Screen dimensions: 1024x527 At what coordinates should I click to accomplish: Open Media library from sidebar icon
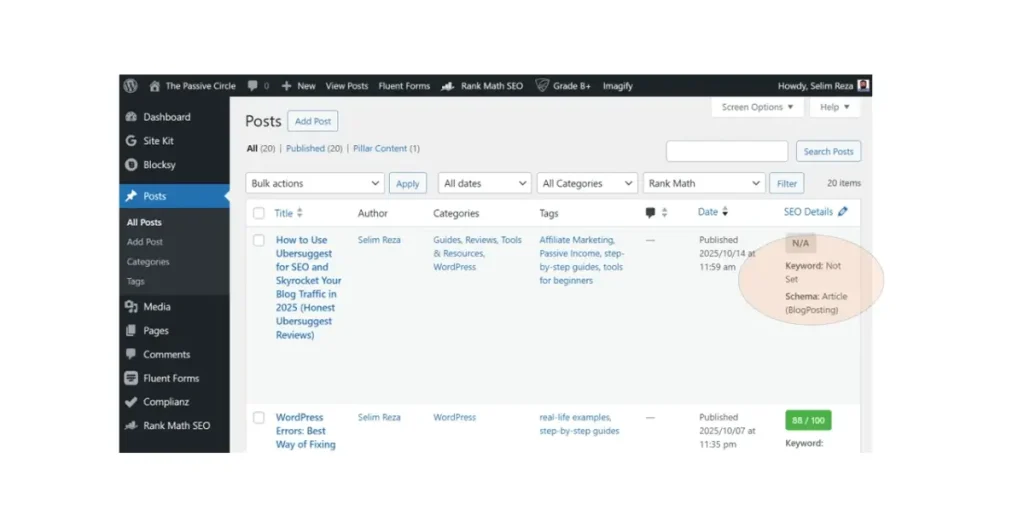tap(131, 307)
